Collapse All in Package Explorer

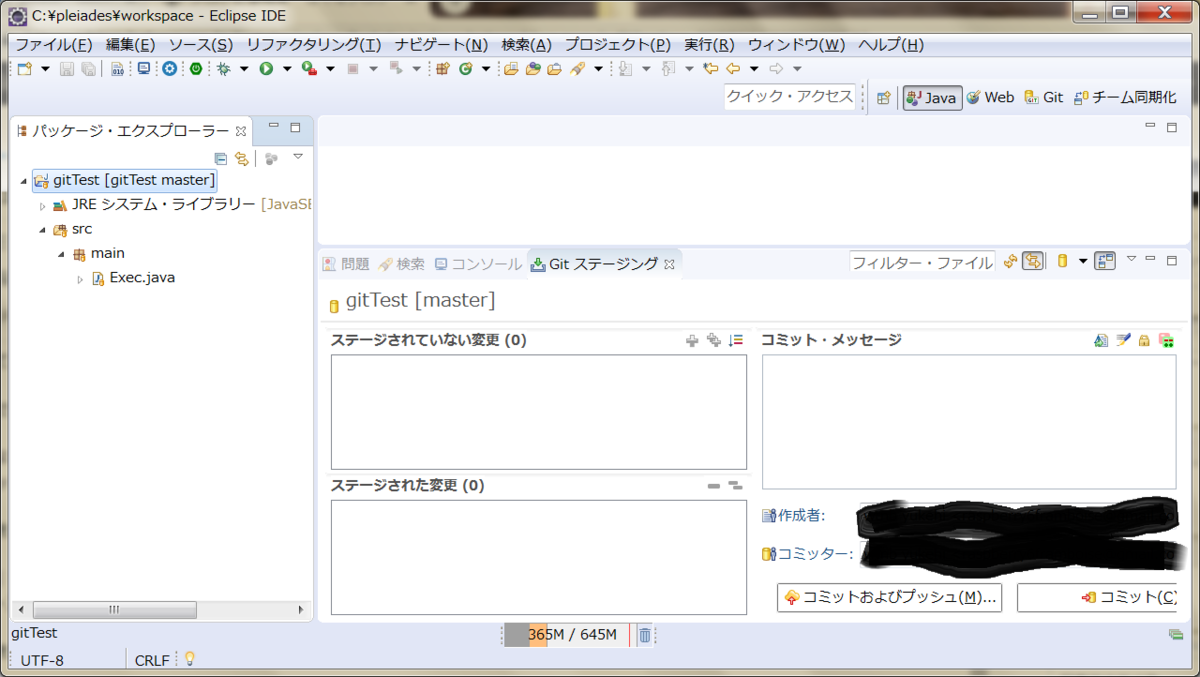tap(221, 158)
